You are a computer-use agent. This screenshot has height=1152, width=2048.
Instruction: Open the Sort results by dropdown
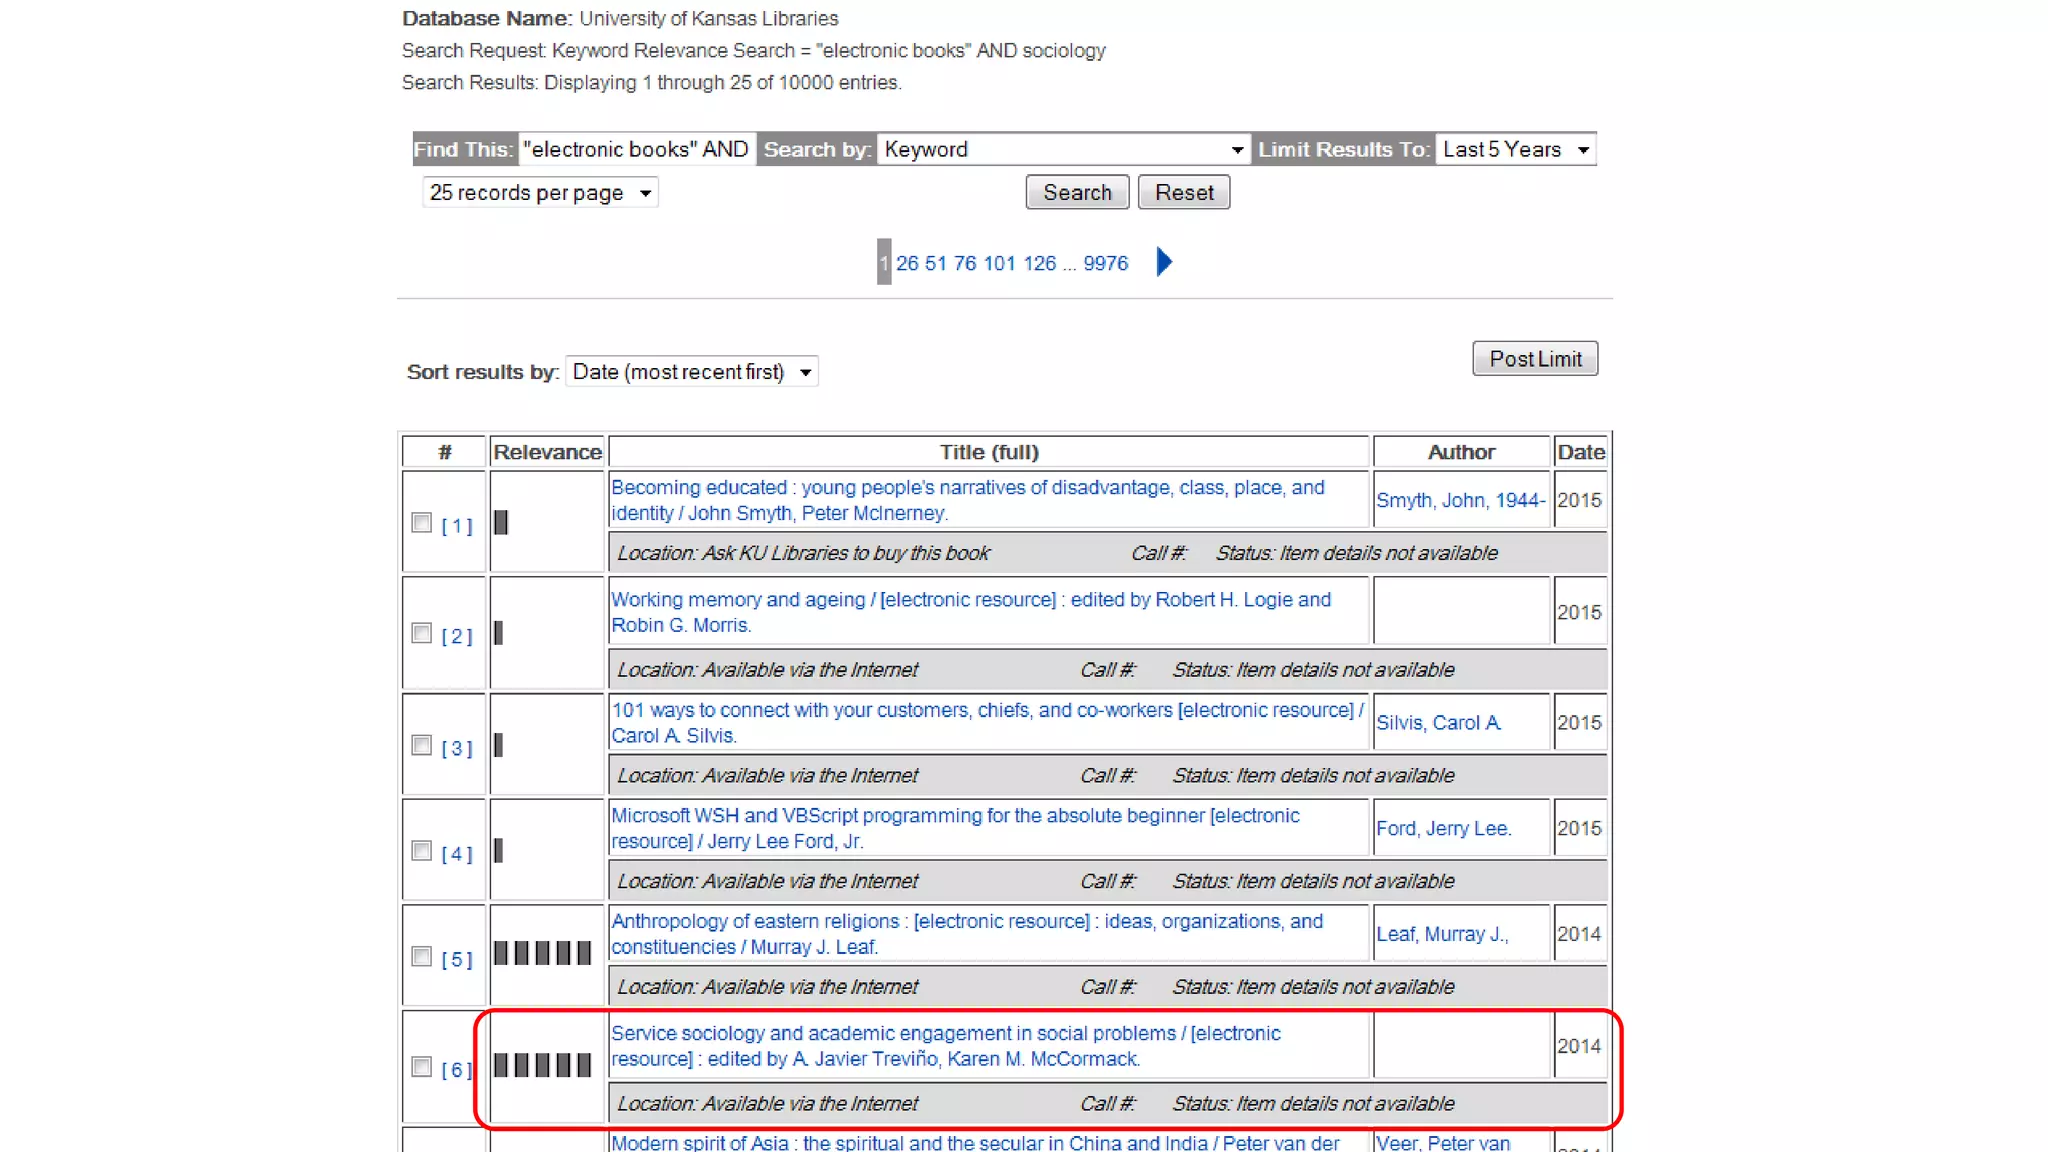[691, 372]
